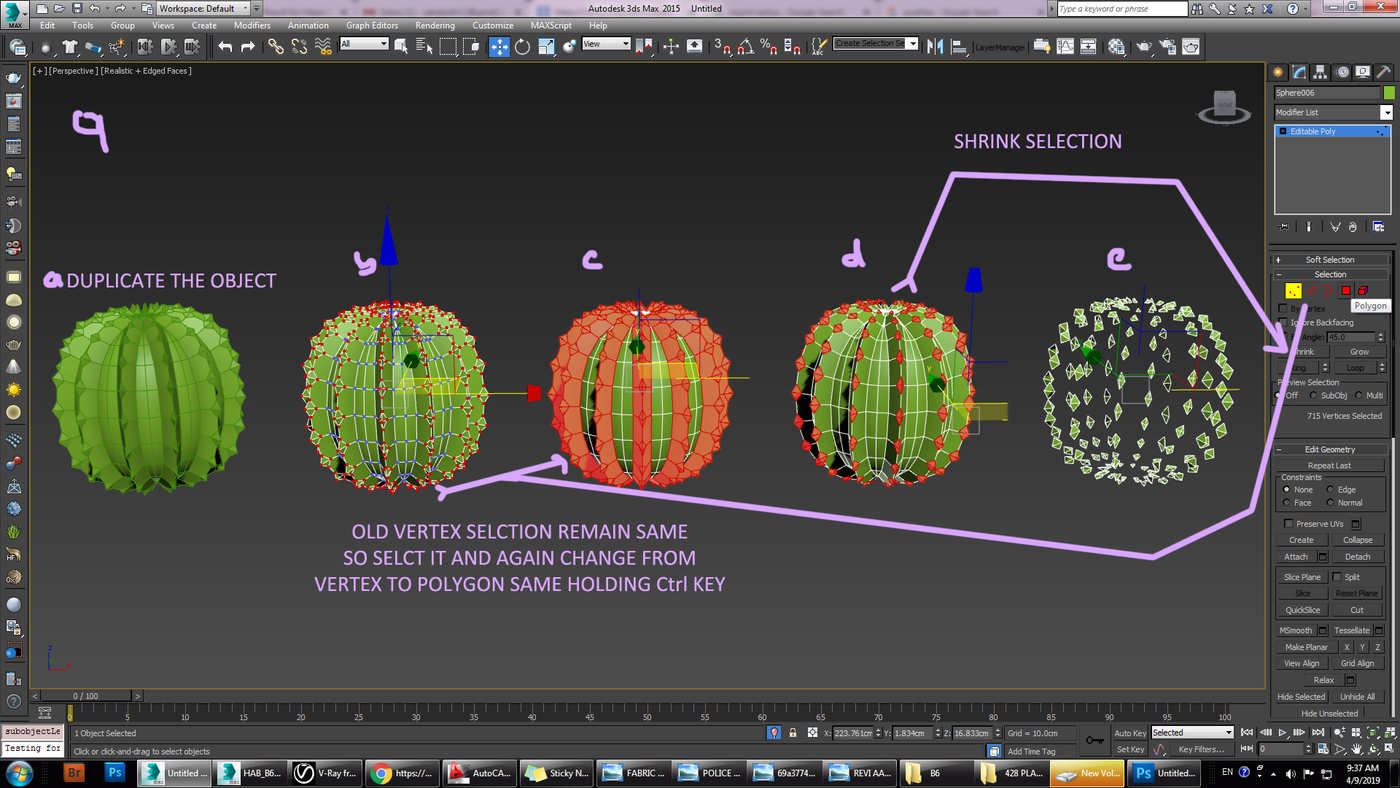Screen dimensions: 1400x788
Task: Select the Select and Move tool
Action: coord(499,46)
